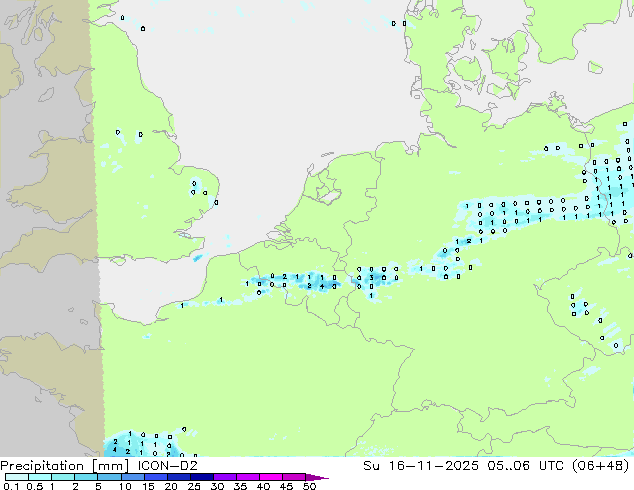Screen dimensions: 634x490
Task: Select the 35–40 mm legend color
Action: coord(247,477)
